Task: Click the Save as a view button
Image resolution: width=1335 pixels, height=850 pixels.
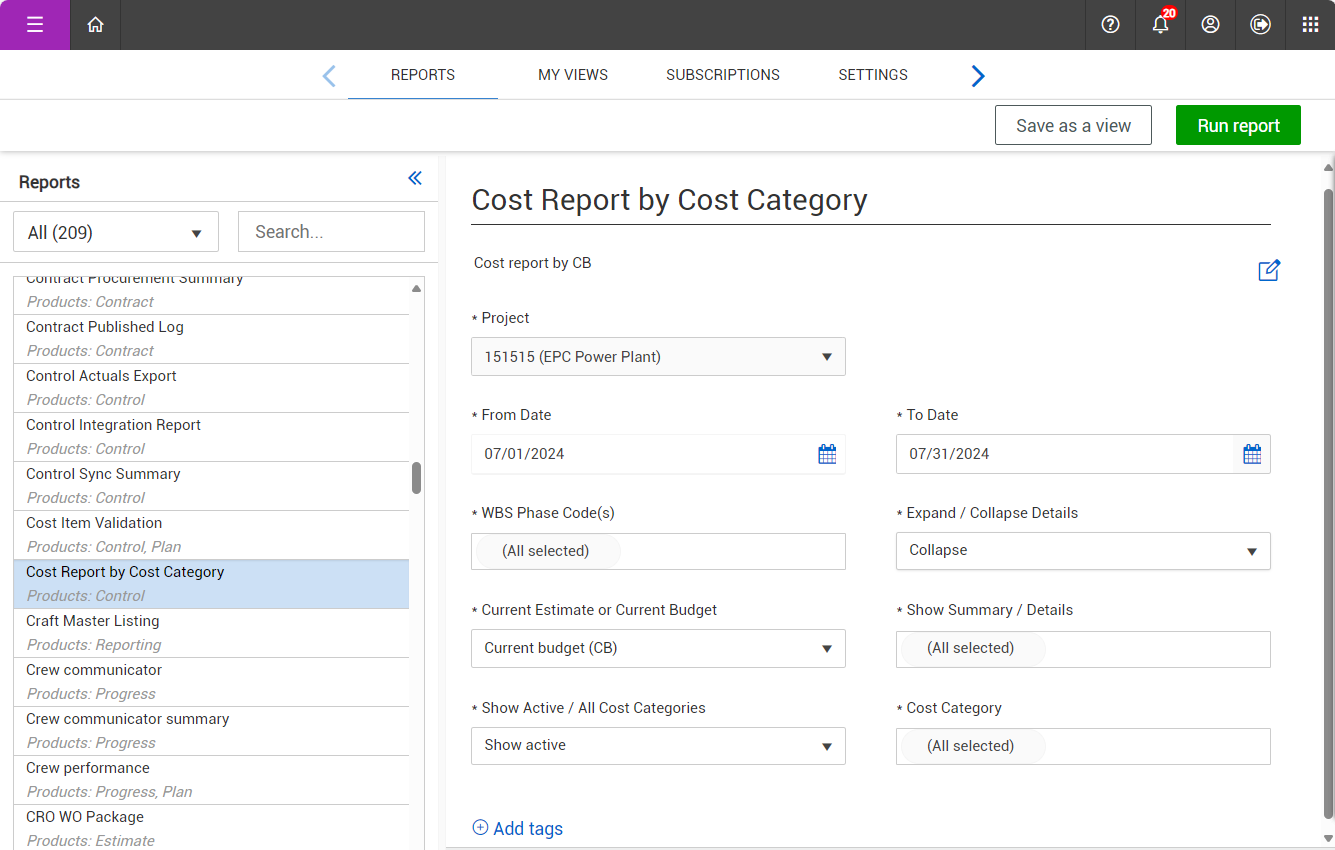Action: (x=1073, y=126)
